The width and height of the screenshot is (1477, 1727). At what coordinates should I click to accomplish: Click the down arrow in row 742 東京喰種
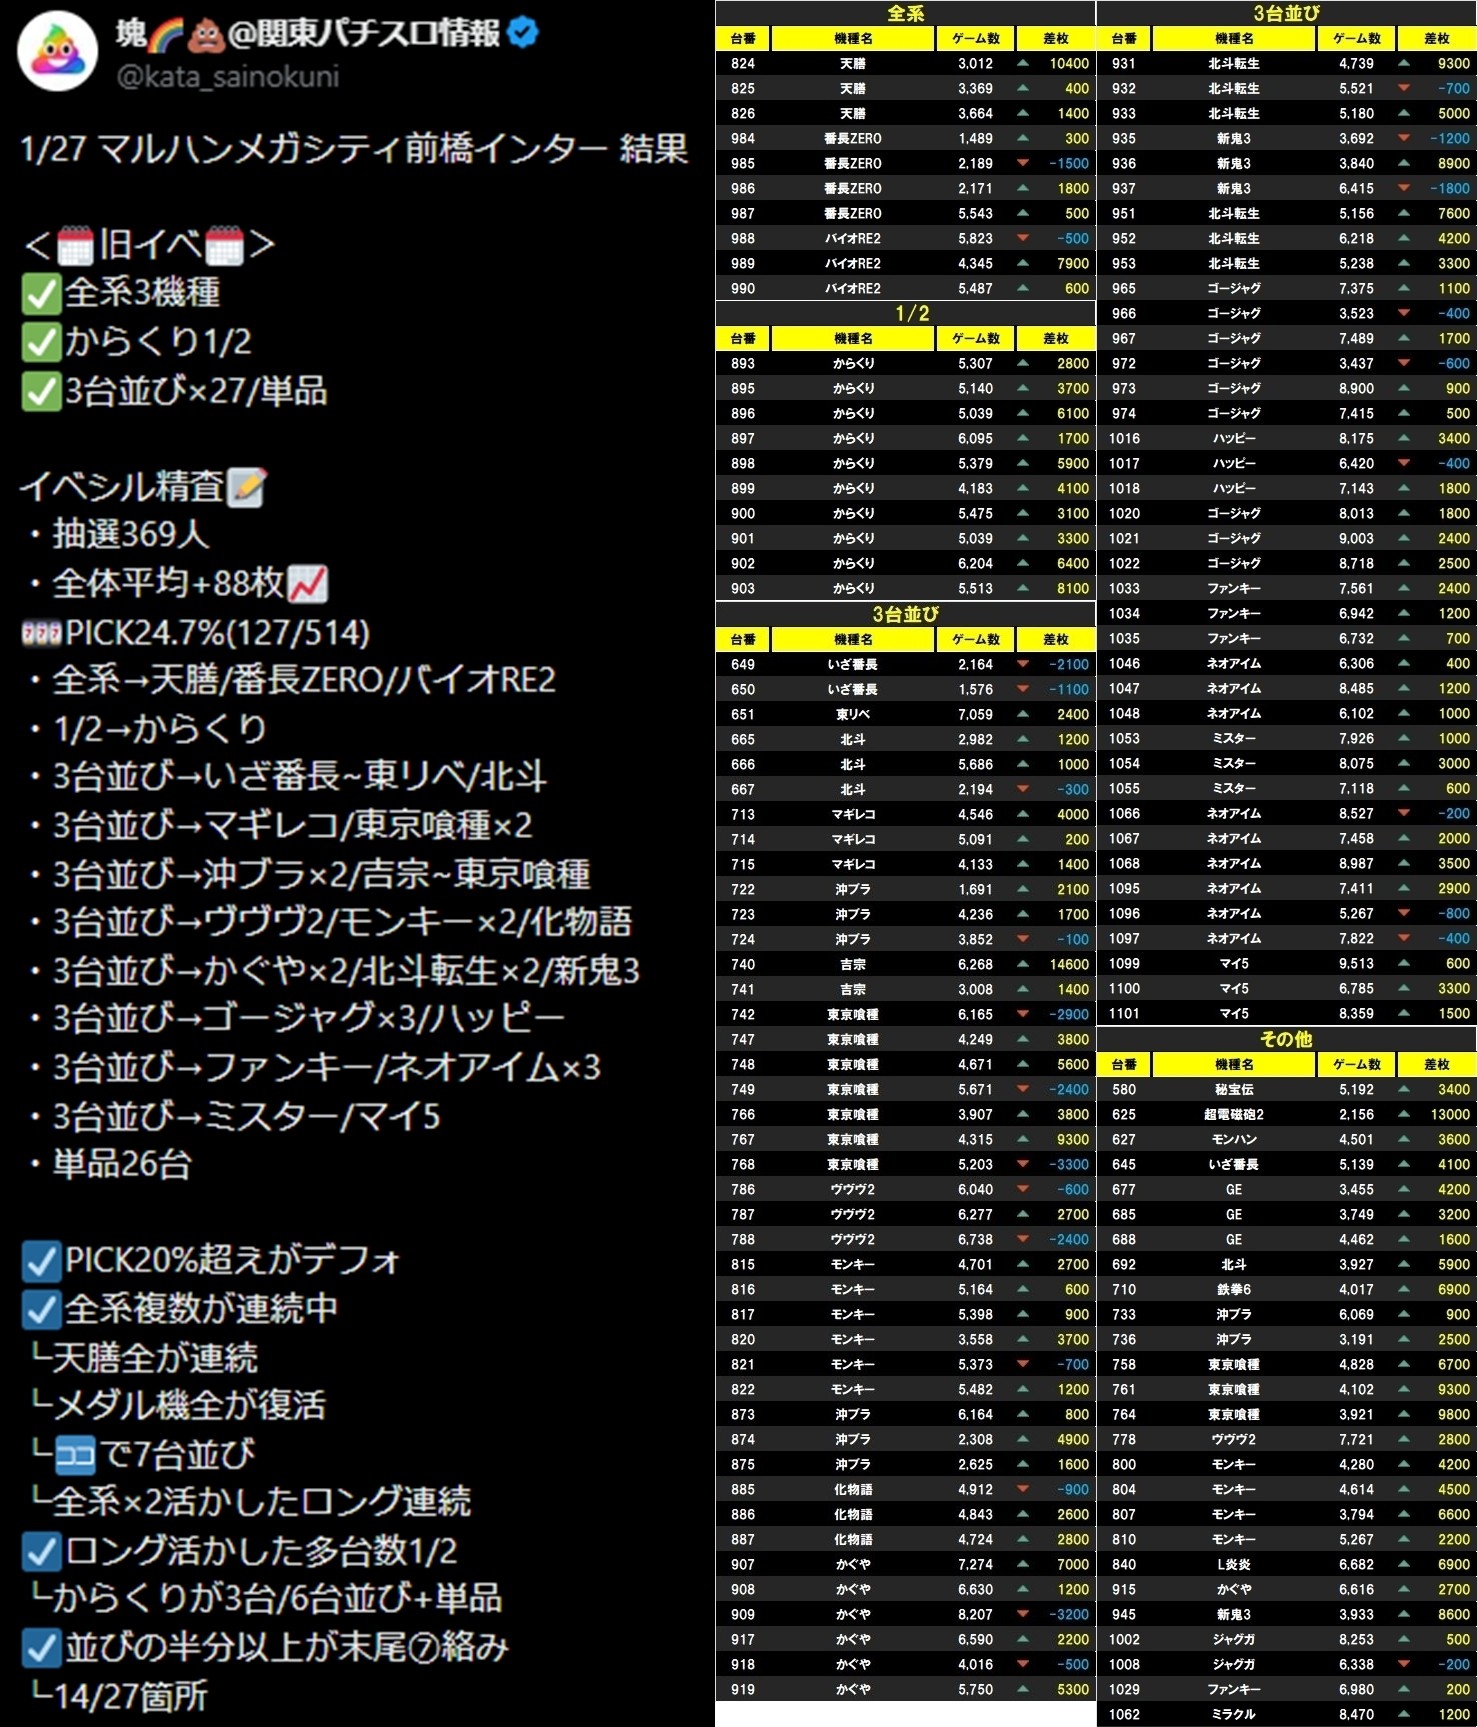[1023, 1014]
